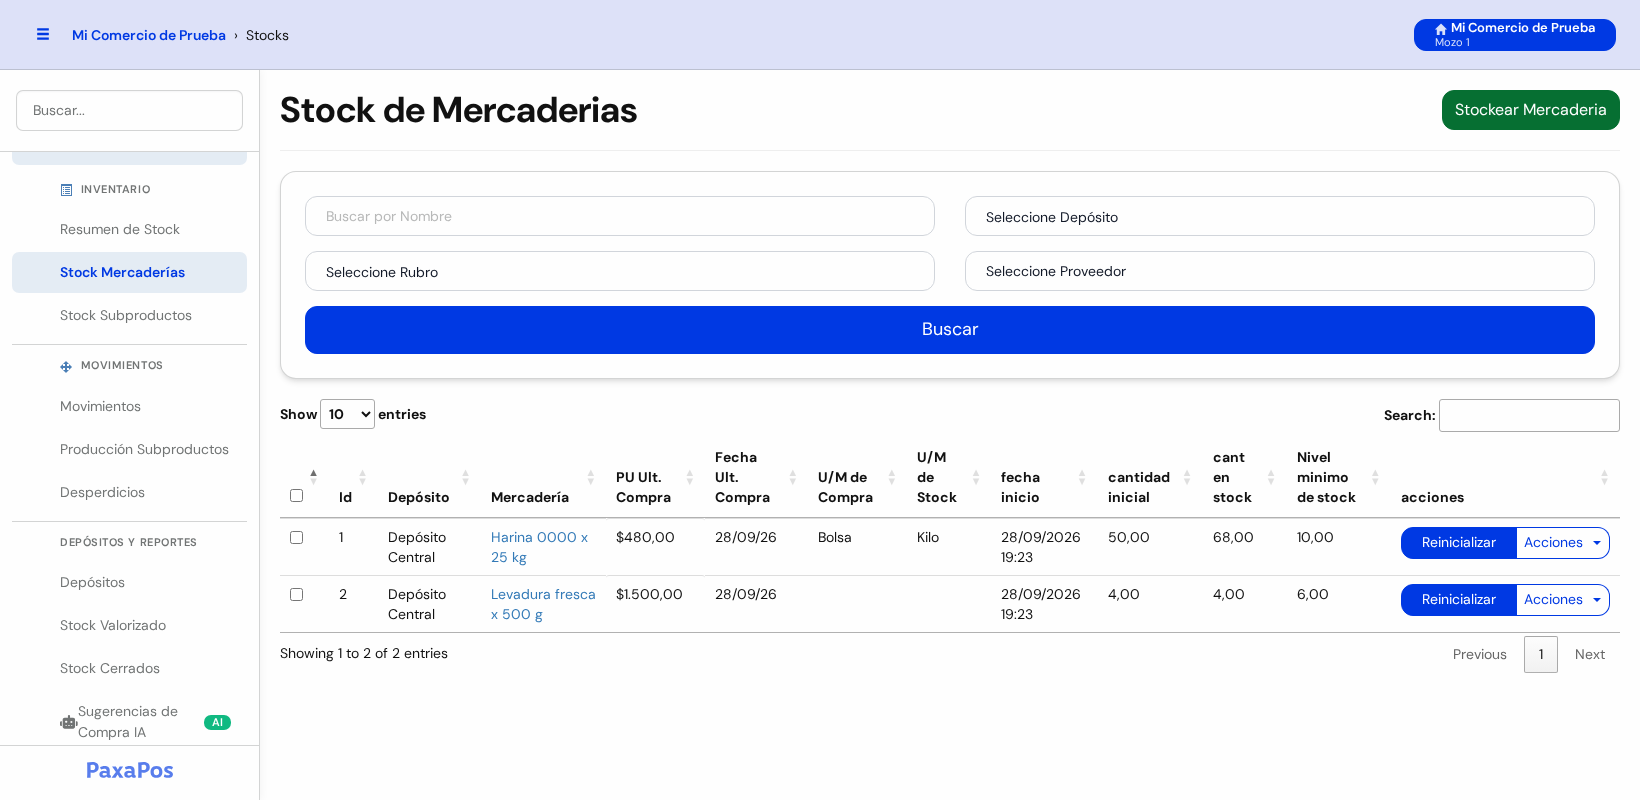The width and height of the screenshot is (1640, 800).
Task: Open Resumen de Stock in sidebar
Action: point(129,229)
